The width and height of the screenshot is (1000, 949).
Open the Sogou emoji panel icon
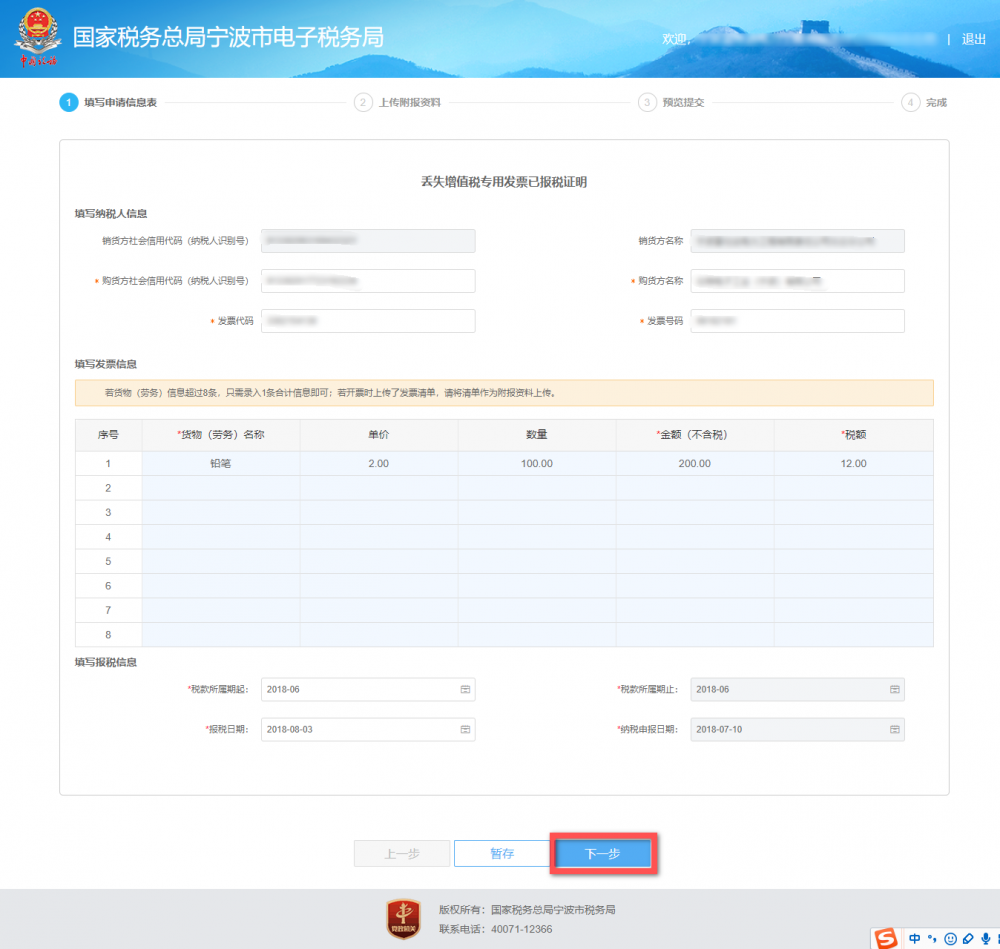949,938
